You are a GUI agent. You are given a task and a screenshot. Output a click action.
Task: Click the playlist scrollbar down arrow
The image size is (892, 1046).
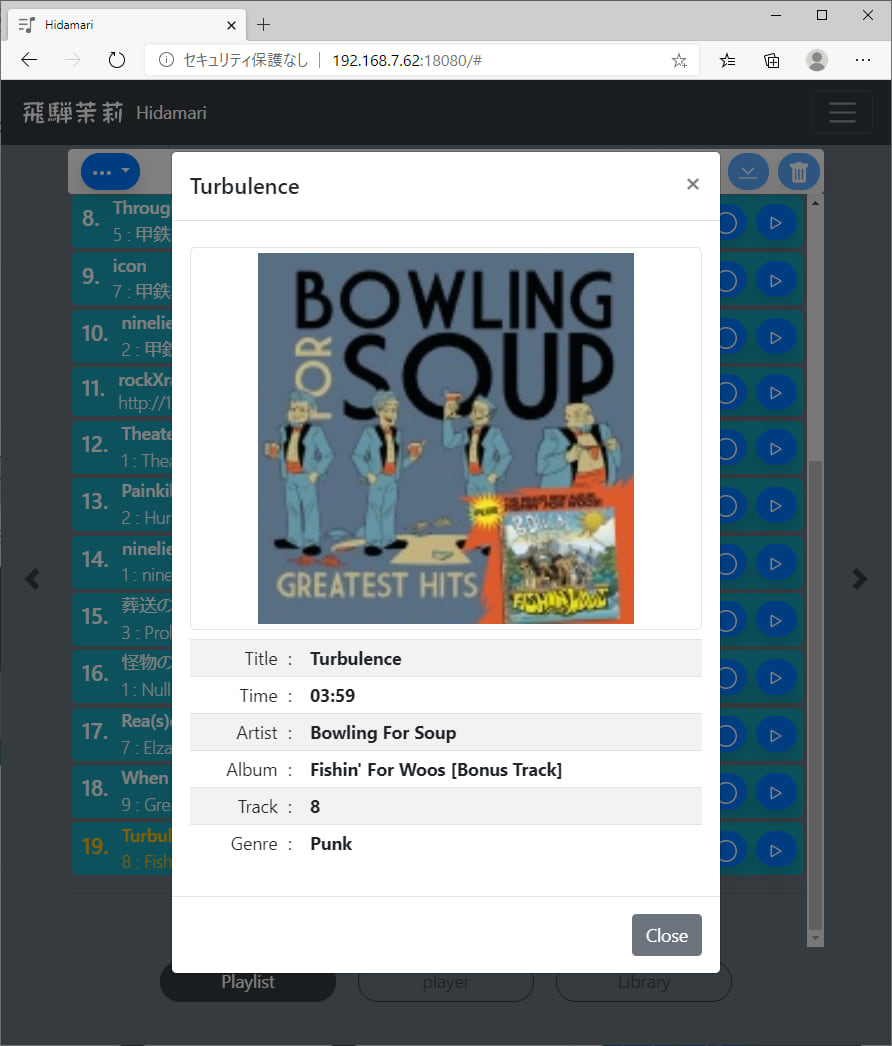(815, 938)
